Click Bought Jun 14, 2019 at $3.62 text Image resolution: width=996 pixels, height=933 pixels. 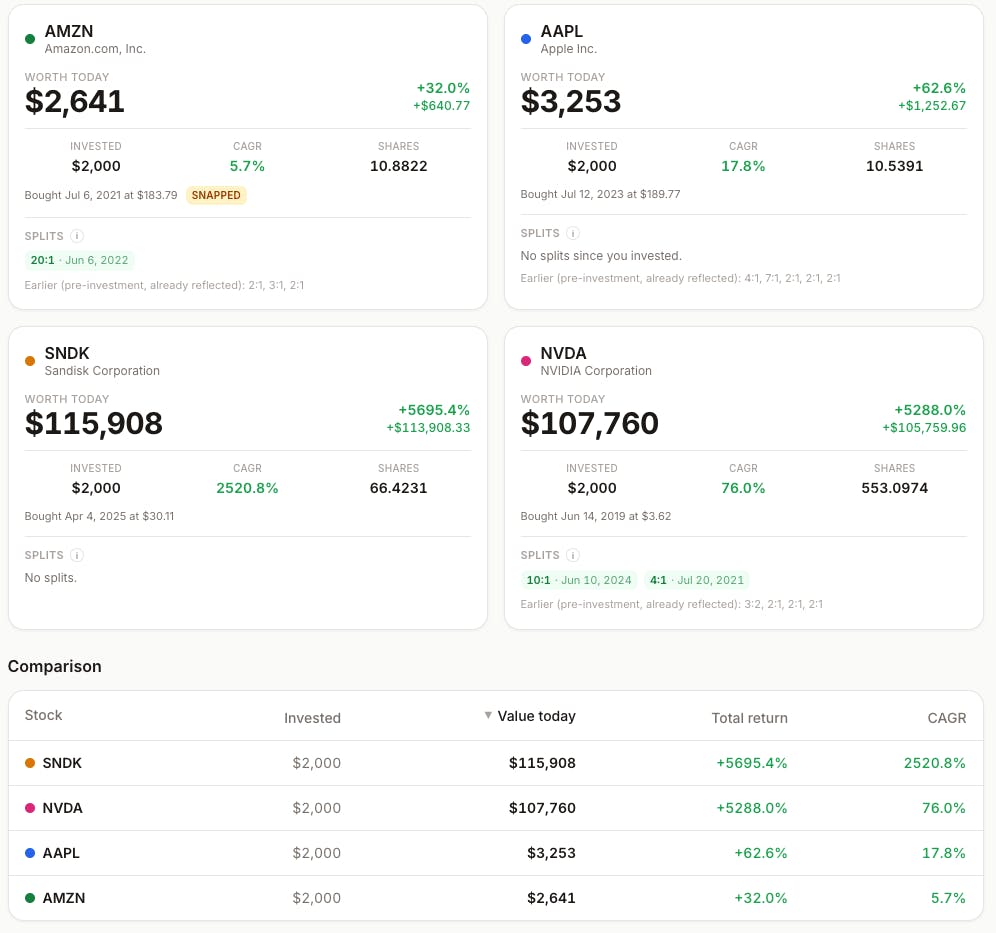point(596,516)
